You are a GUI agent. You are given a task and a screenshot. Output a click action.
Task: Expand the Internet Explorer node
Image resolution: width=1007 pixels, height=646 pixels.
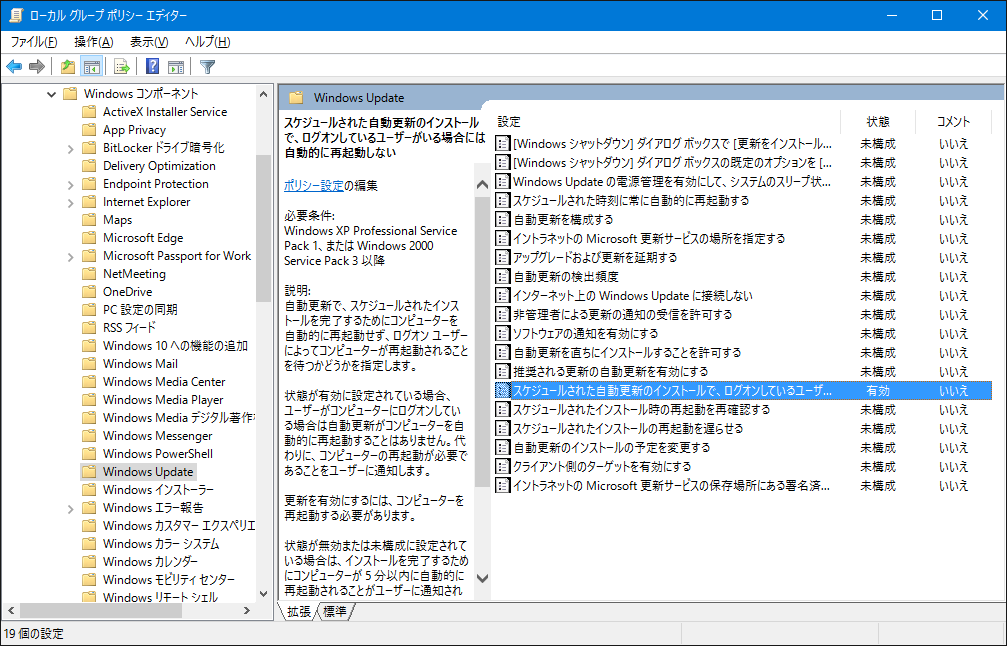coord(71,202)
